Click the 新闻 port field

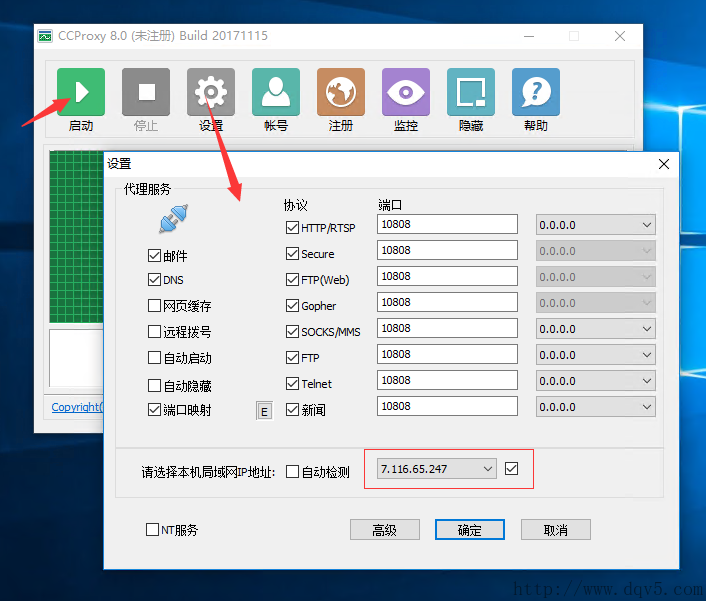click(x=447, y=406)
